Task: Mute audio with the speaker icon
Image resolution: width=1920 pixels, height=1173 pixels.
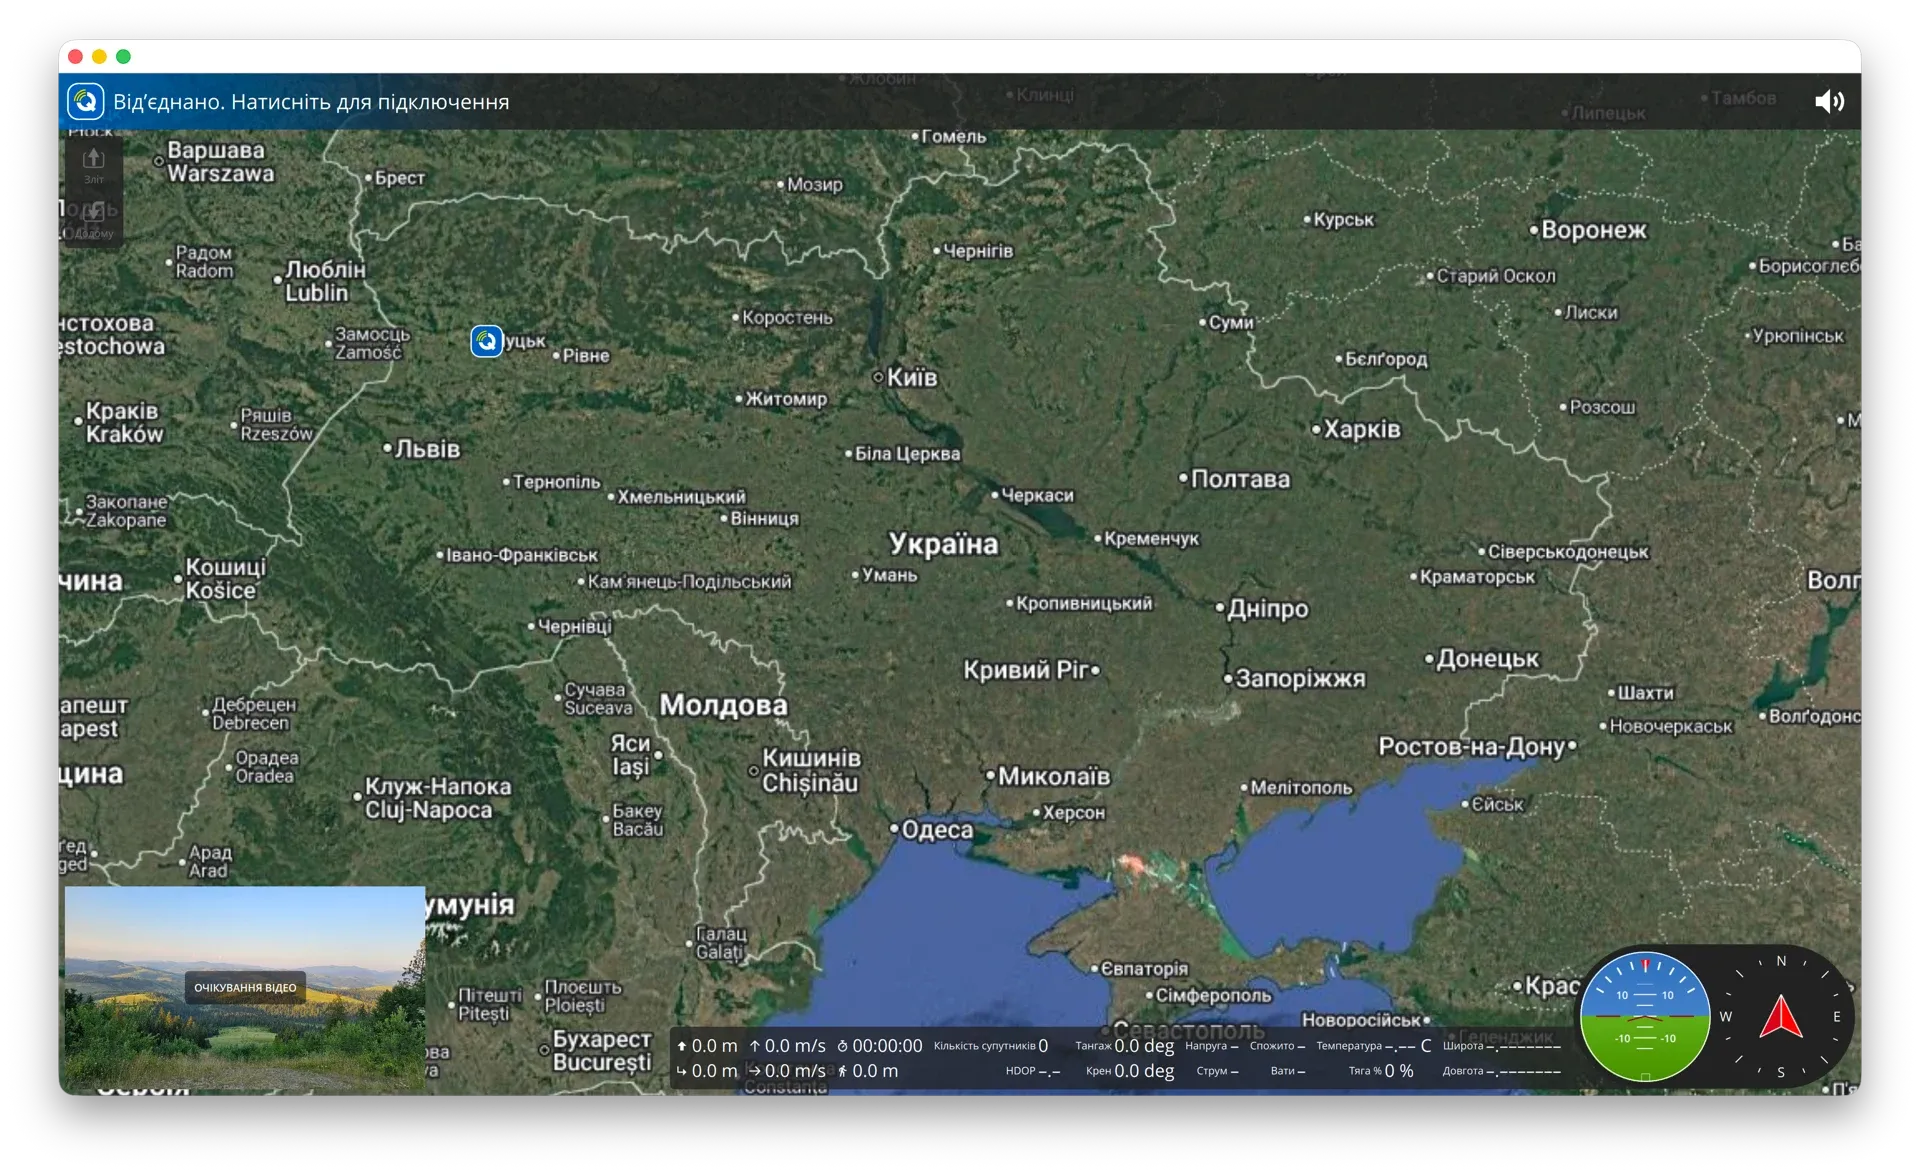Action: click(1829, 101)
